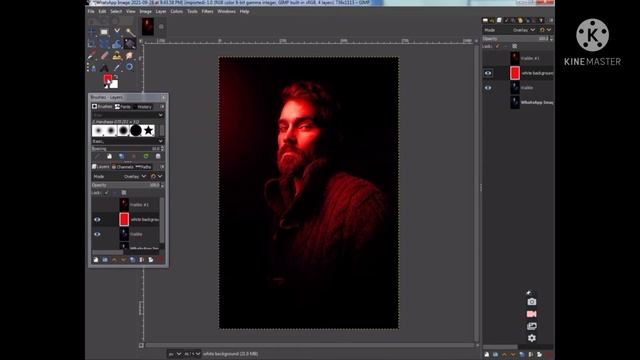
Task: Lower layer button in floating dock
Action: click(123, 260)
